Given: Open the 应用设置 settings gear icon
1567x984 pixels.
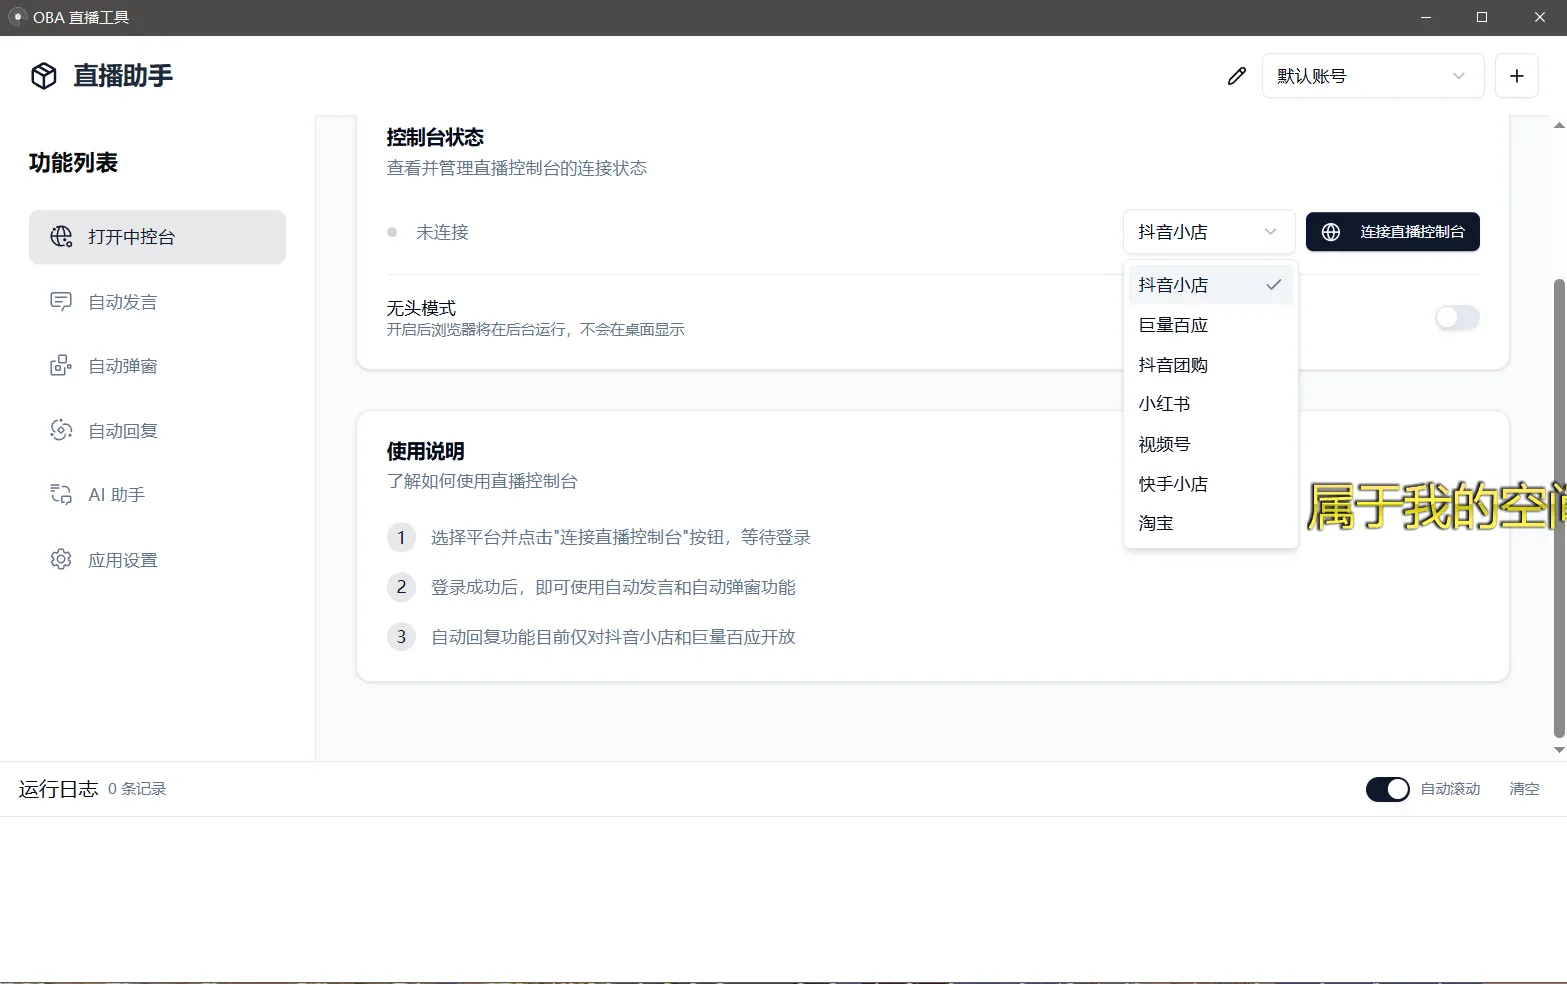Looking at the screenshot, I should (61, 559).
